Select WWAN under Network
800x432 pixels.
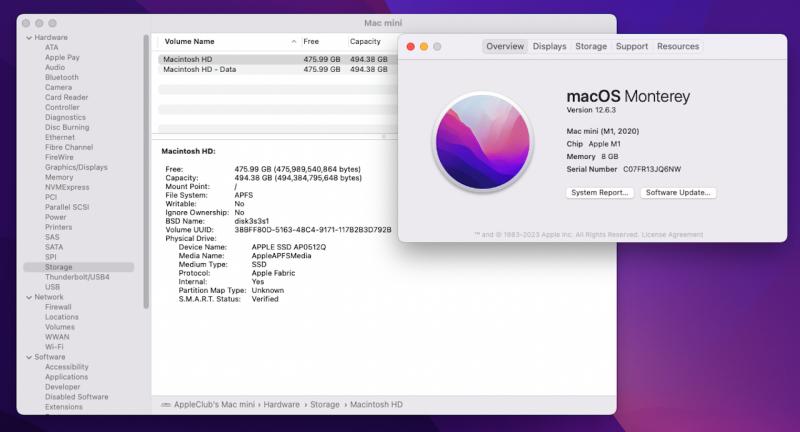coord(57,337)
